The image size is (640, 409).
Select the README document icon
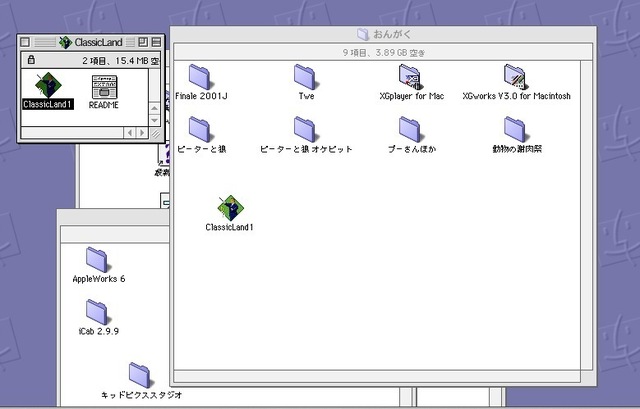104,87
